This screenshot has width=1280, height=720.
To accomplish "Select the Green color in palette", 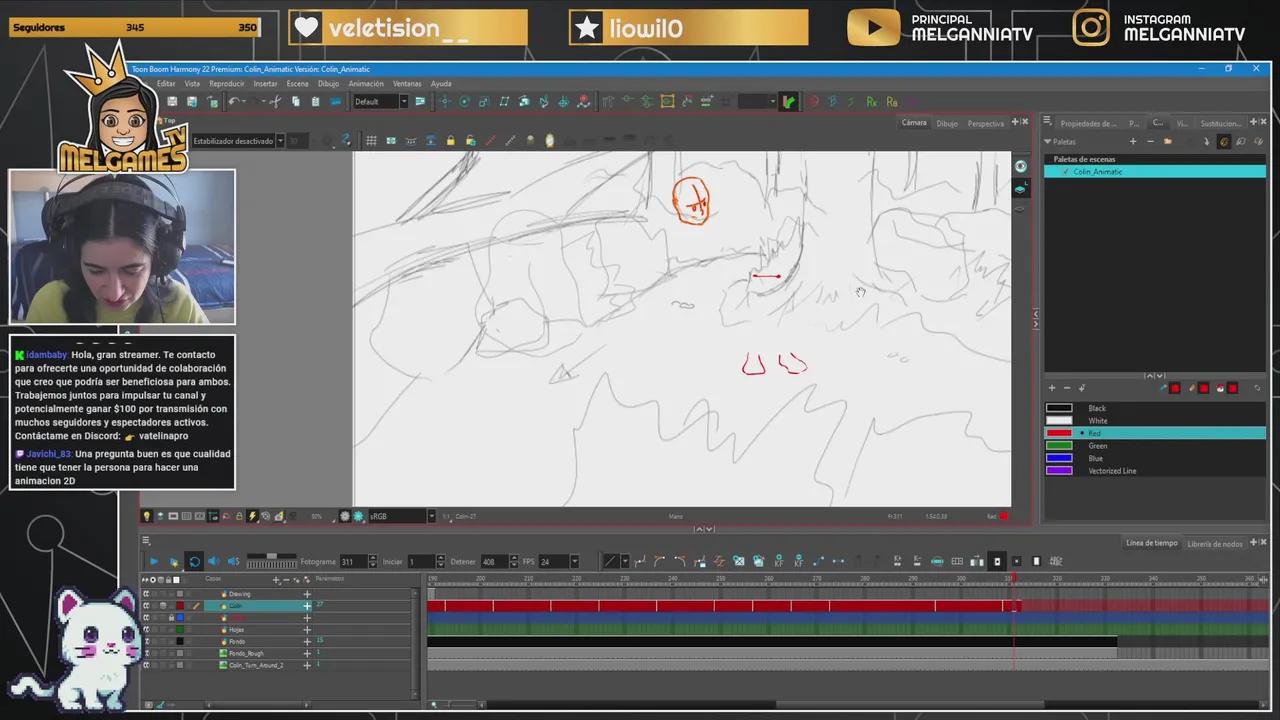I will [1059, 446].
